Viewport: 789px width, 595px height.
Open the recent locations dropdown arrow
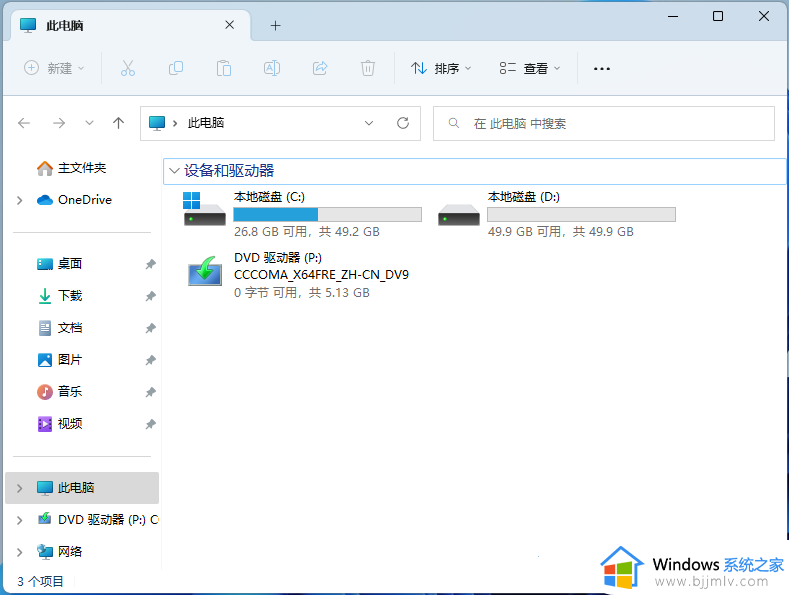[x=89, y=123]
